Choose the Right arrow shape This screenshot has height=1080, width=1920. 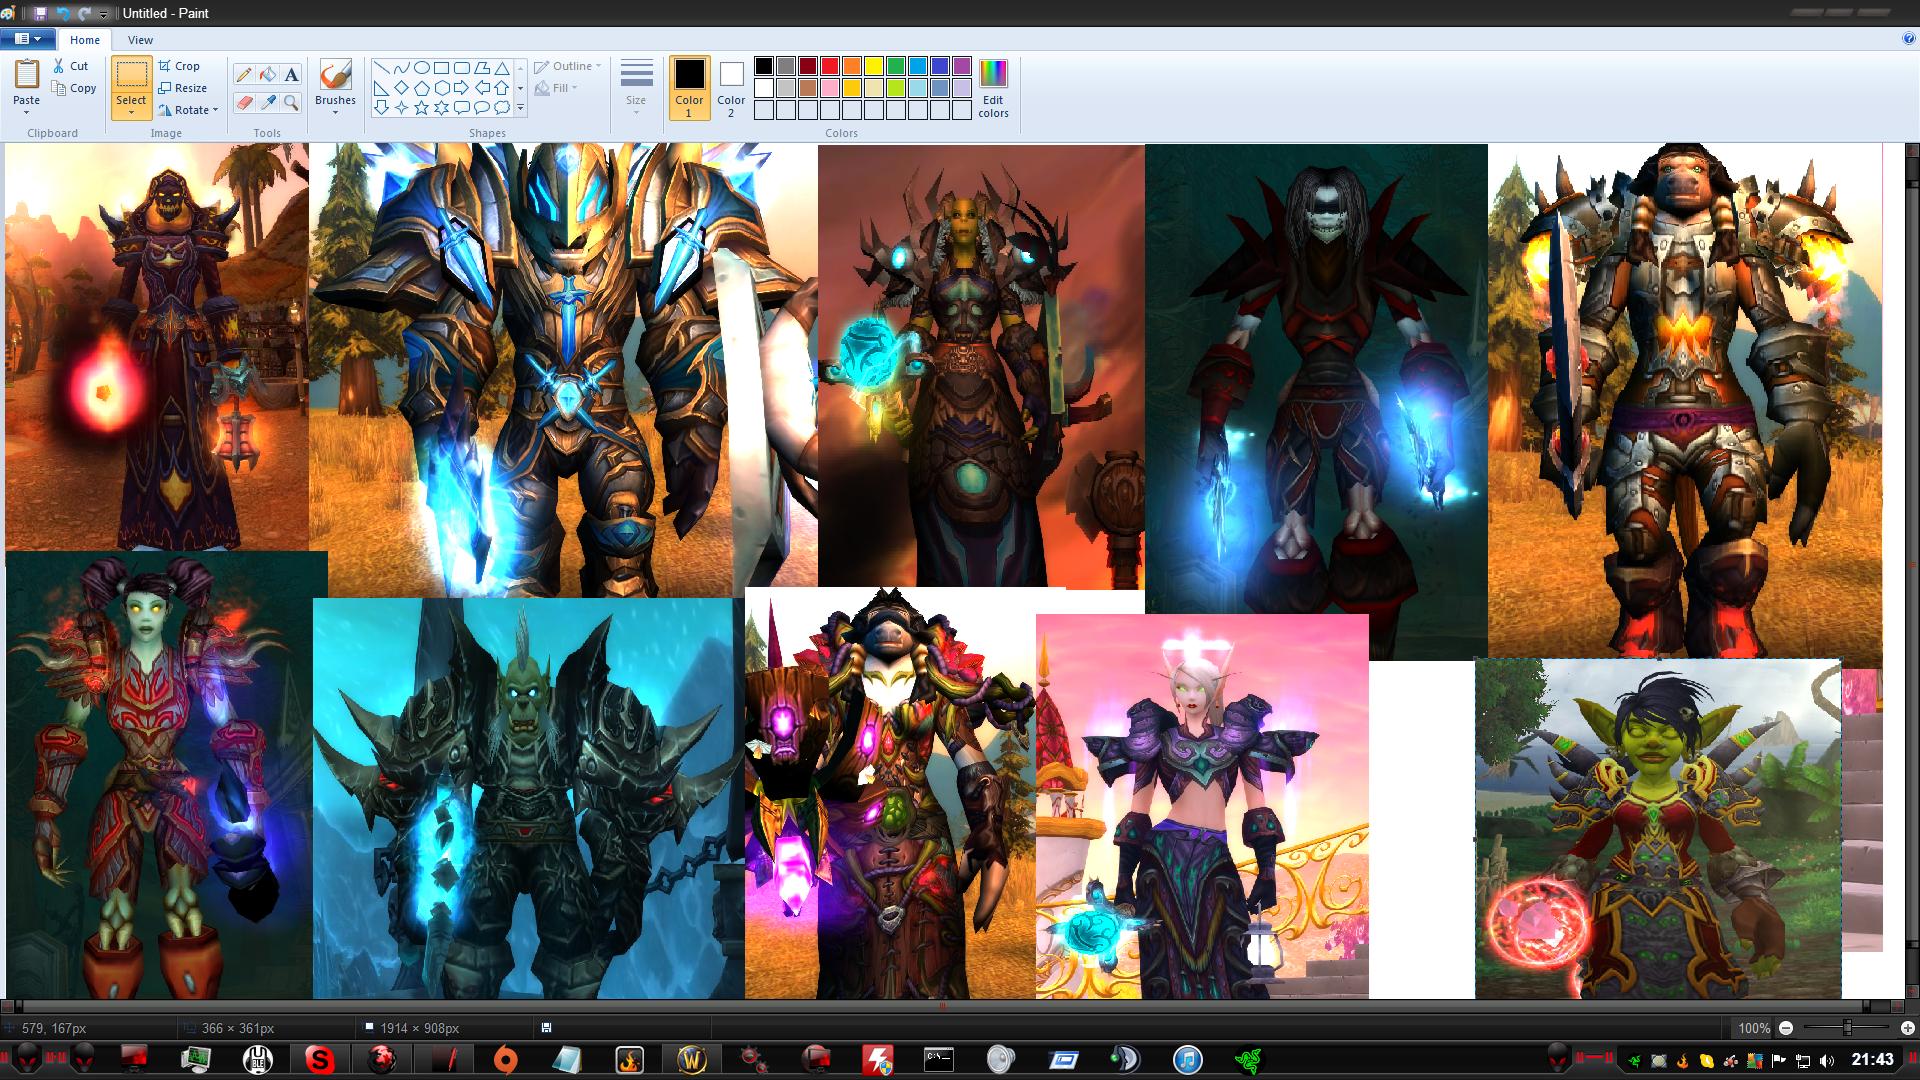(462, 88)
